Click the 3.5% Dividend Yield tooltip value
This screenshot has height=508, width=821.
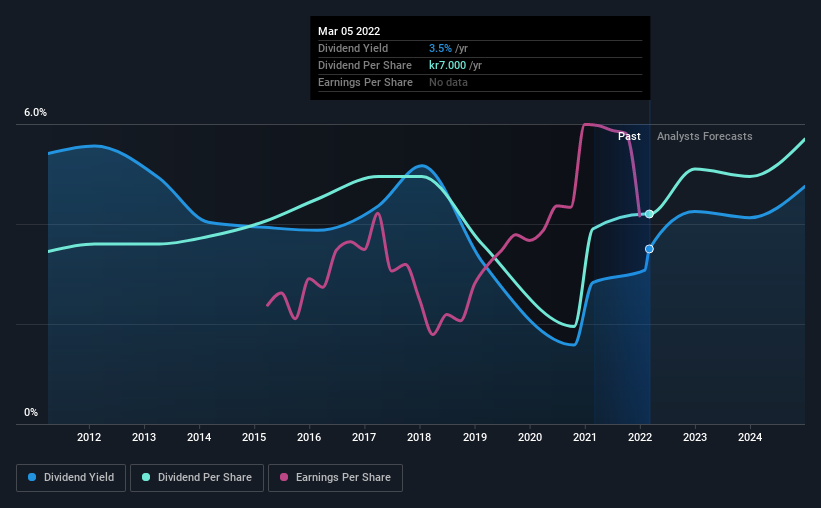click(x=440, y=48)
